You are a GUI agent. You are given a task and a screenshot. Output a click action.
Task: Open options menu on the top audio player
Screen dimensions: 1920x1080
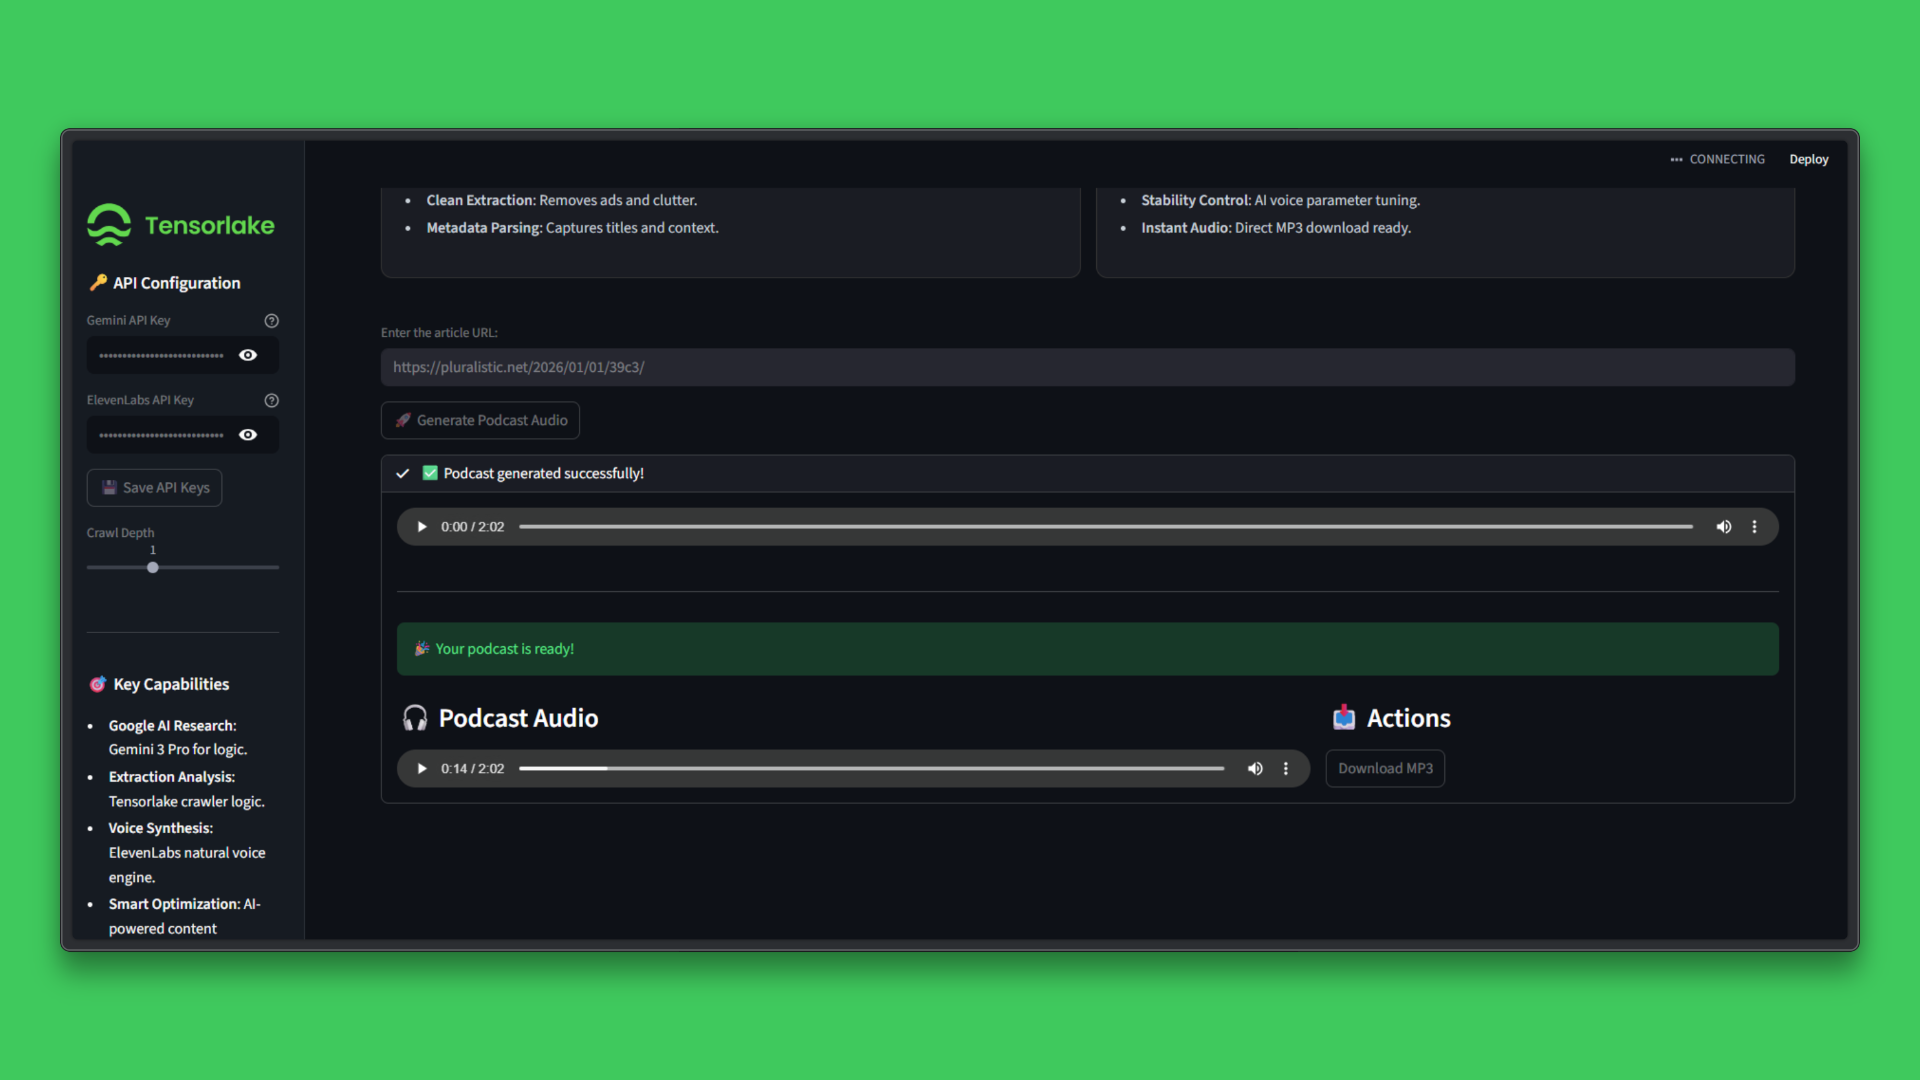tap(1755, 526)
